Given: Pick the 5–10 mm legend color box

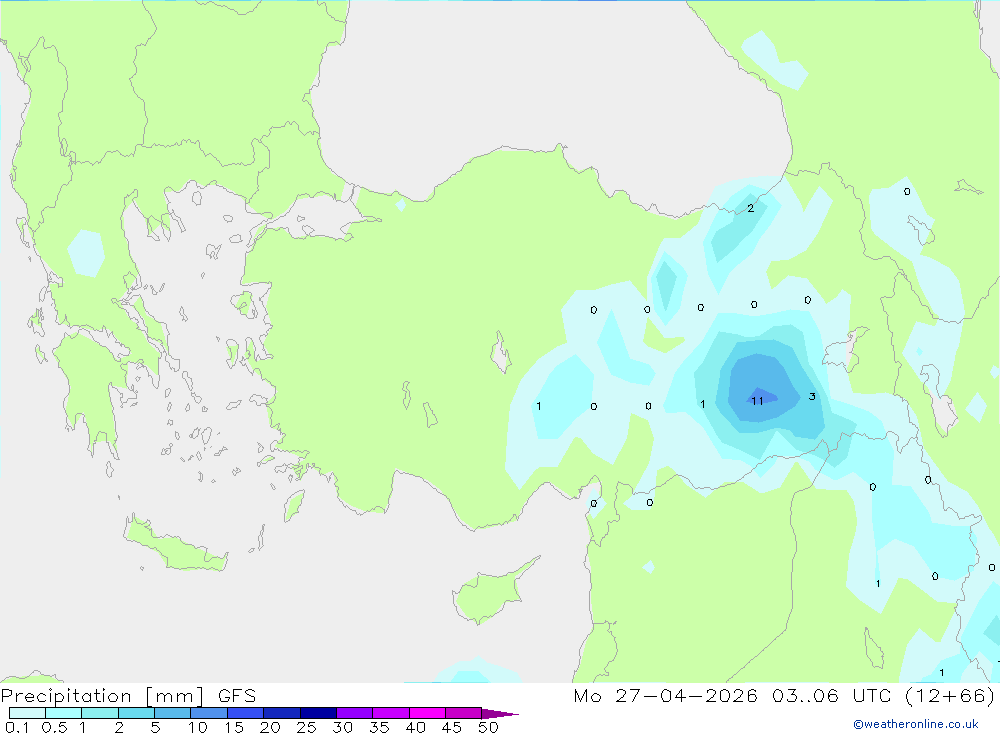Looking at the screenshot, I should click(x=173, y=713).
